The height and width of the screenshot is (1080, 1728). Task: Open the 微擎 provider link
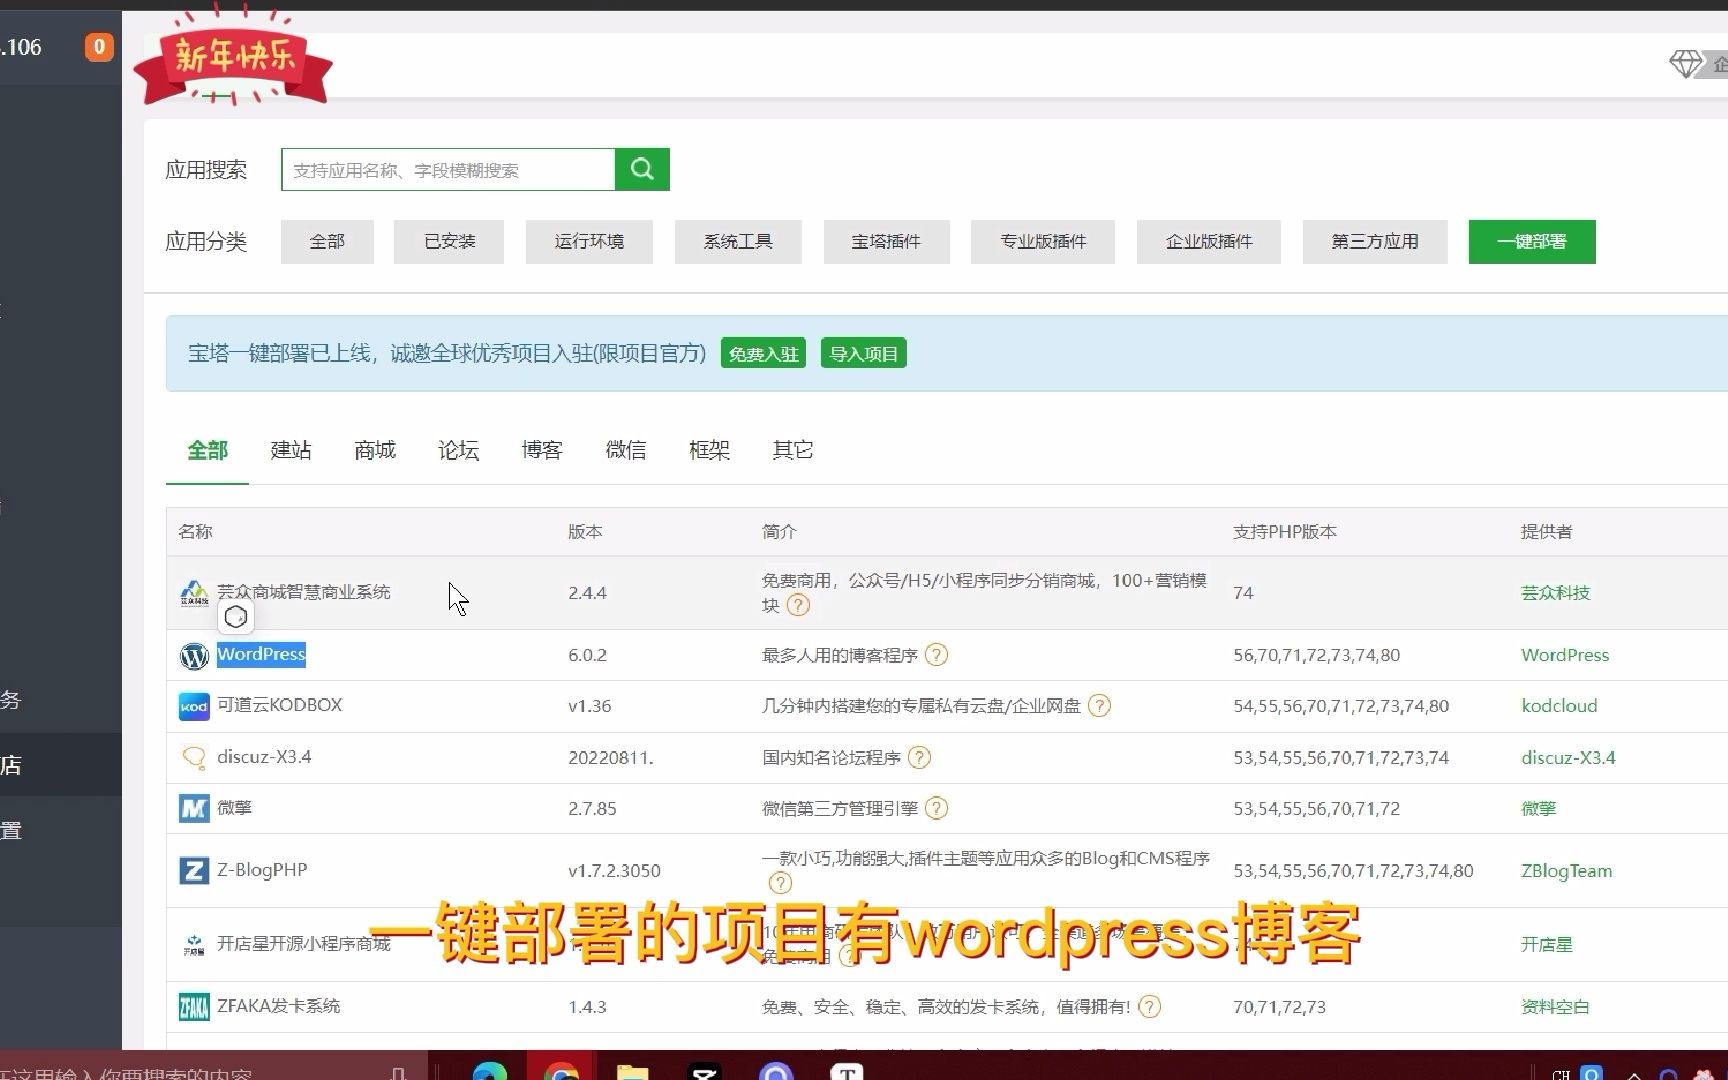1539,808
